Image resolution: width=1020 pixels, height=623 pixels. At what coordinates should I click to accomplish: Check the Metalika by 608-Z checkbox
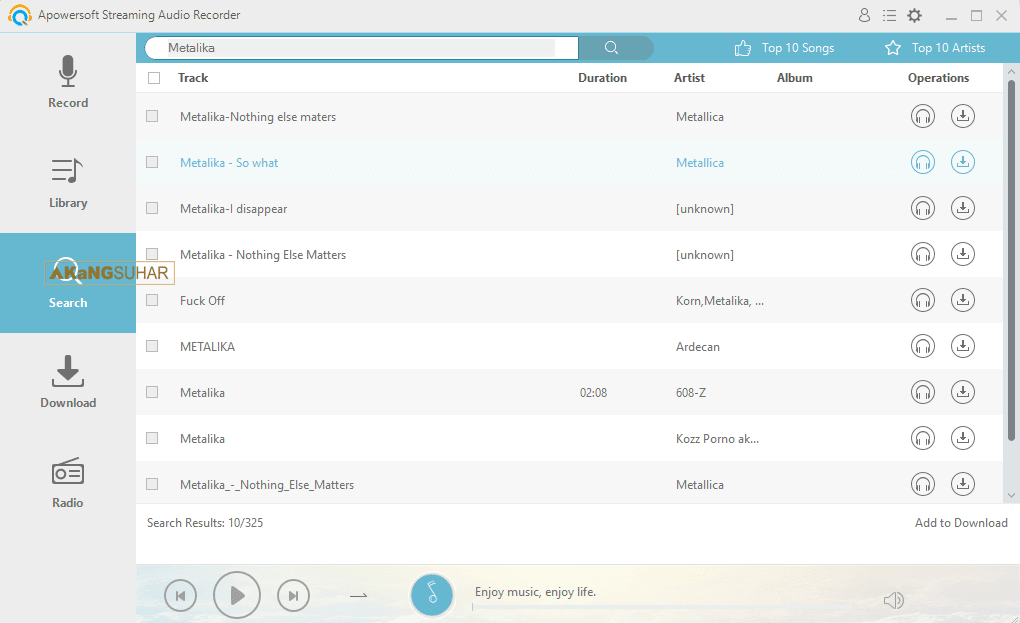coord(152,392)
